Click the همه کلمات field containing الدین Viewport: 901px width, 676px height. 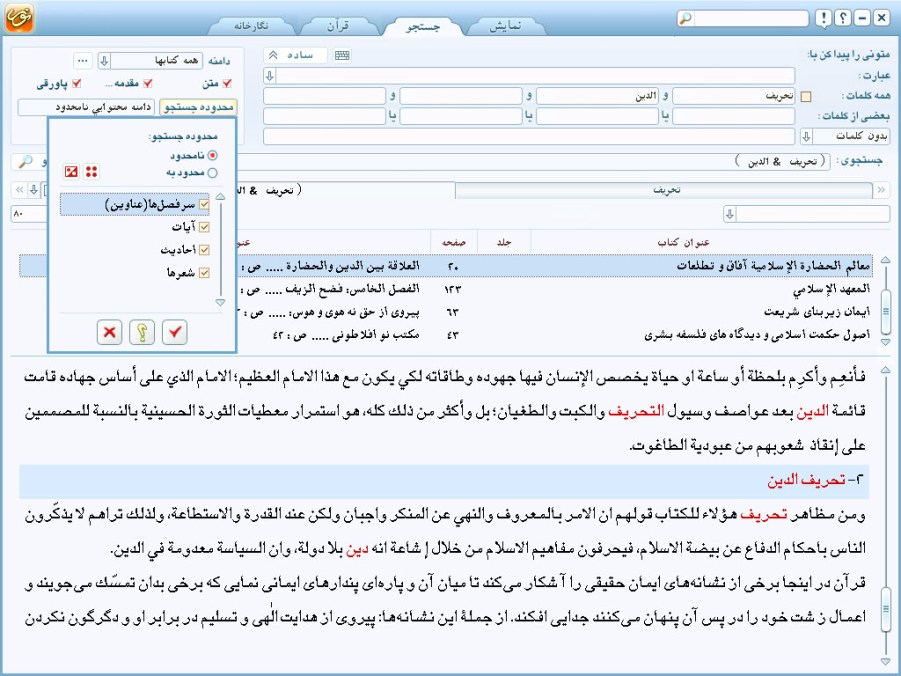597,96
